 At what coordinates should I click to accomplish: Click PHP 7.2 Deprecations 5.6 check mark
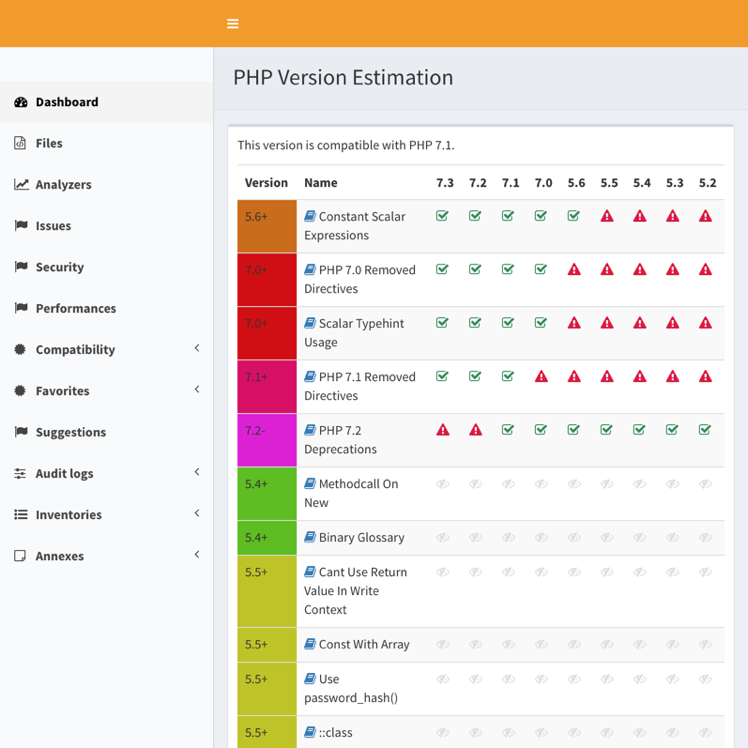coord(574,429)
